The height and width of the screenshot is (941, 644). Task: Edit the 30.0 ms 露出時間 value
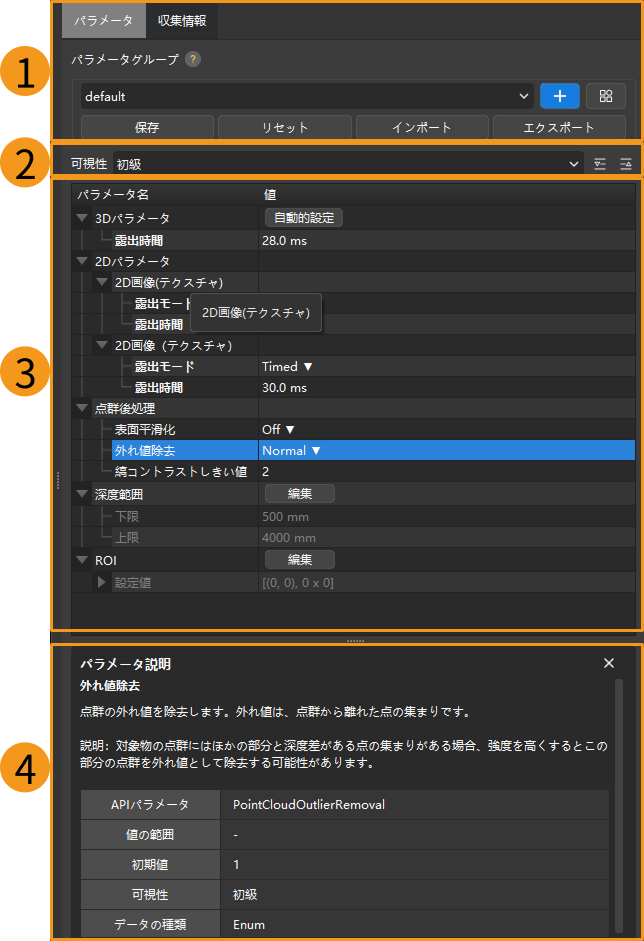click(x=284, y=388)
